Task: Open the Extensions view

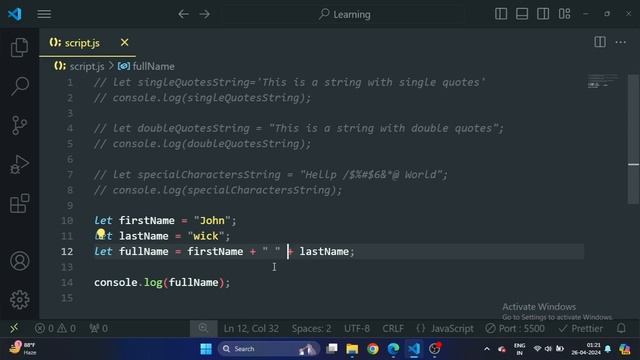Action: [19, 203]
